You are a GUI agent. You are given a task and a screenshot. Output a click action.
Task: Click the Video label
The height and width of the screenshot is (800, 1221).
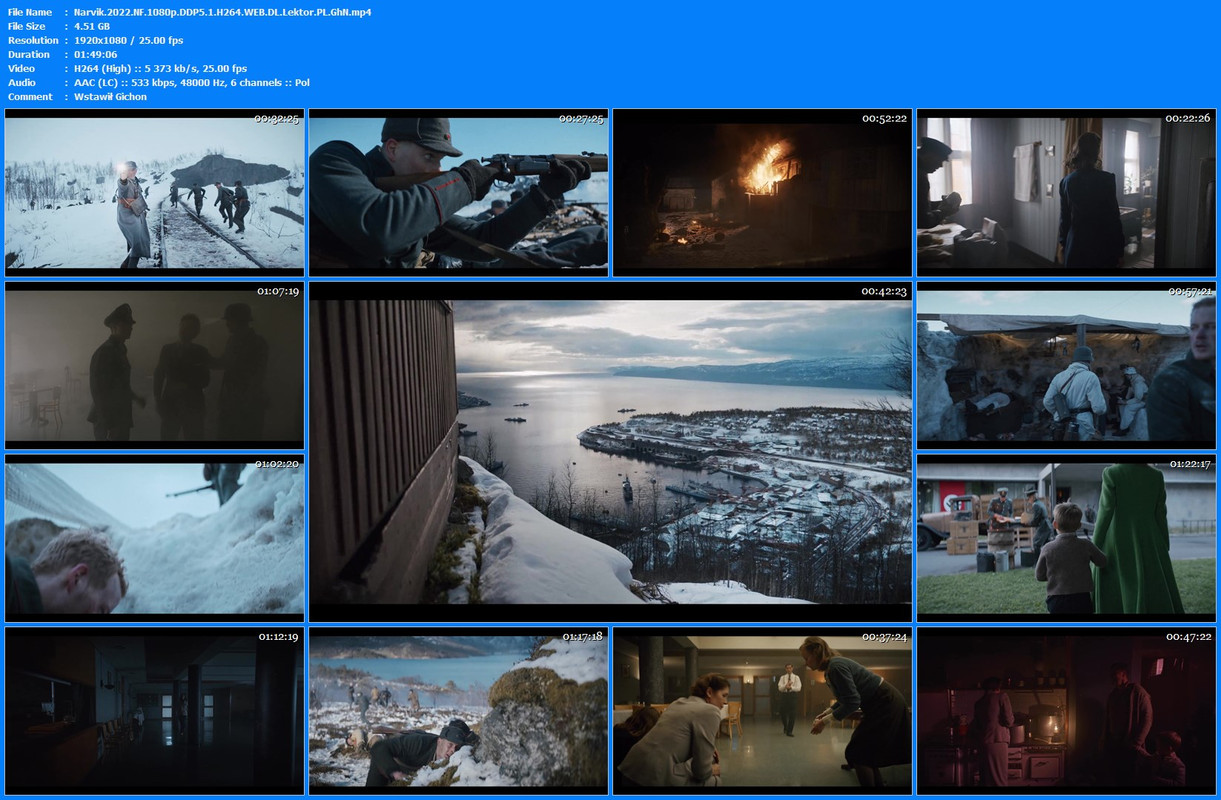click(x=21, y=68)
